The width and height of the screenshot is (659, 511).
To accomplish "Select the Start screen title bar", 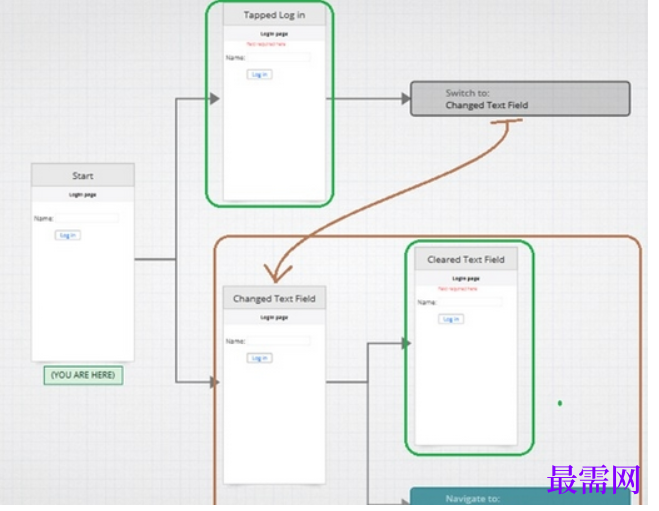I will tap(83, 175).
